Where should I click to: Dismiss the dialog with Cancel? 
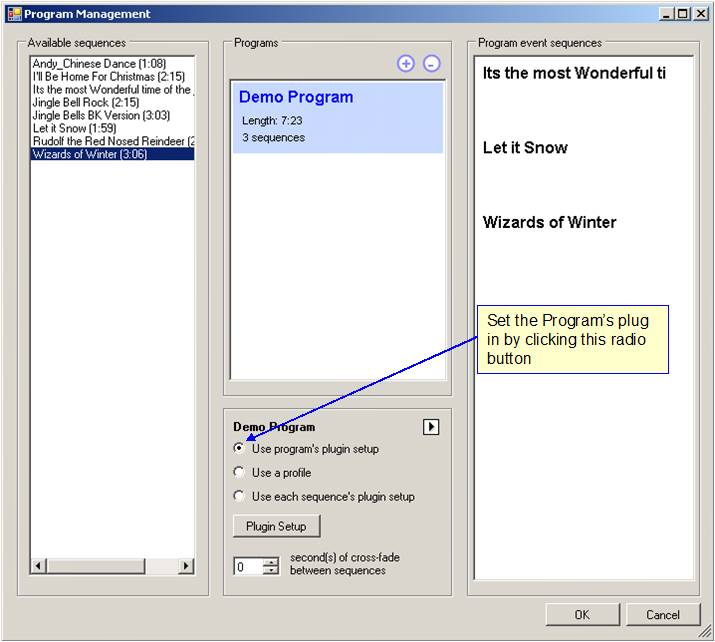pyautogui.click(x=663, y=615)
